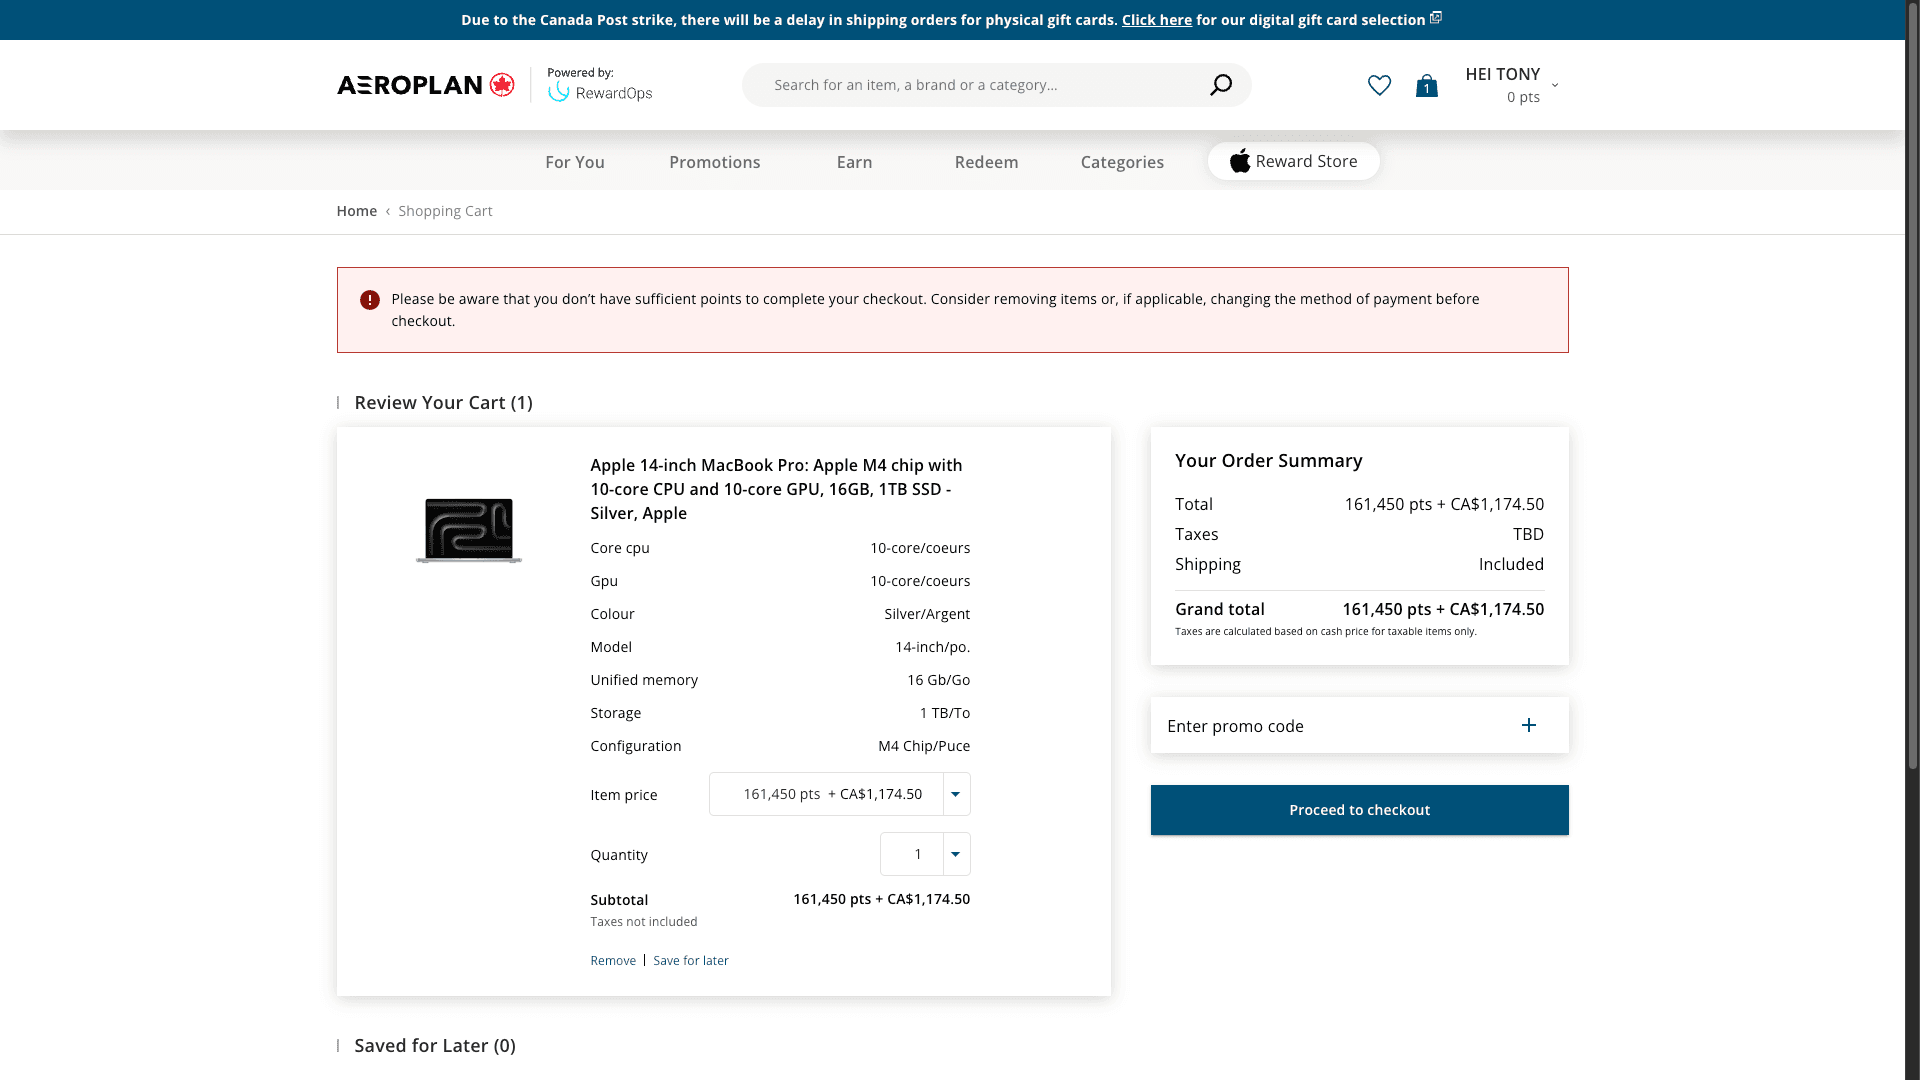Click the plus icon for promo code
1920x1080 pixels.
tap(1528, 725)
